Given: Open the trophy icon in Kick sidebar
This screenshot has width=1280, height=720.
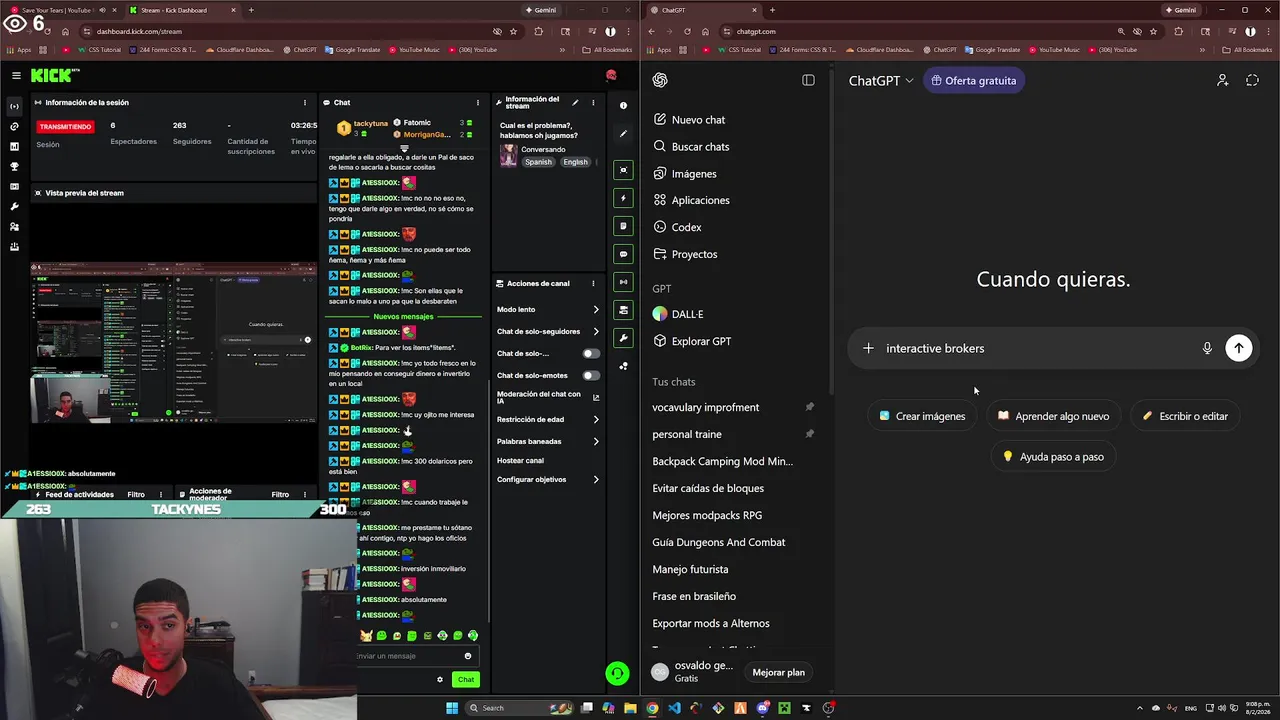Looking at the screenshot, I should [14, 166].
